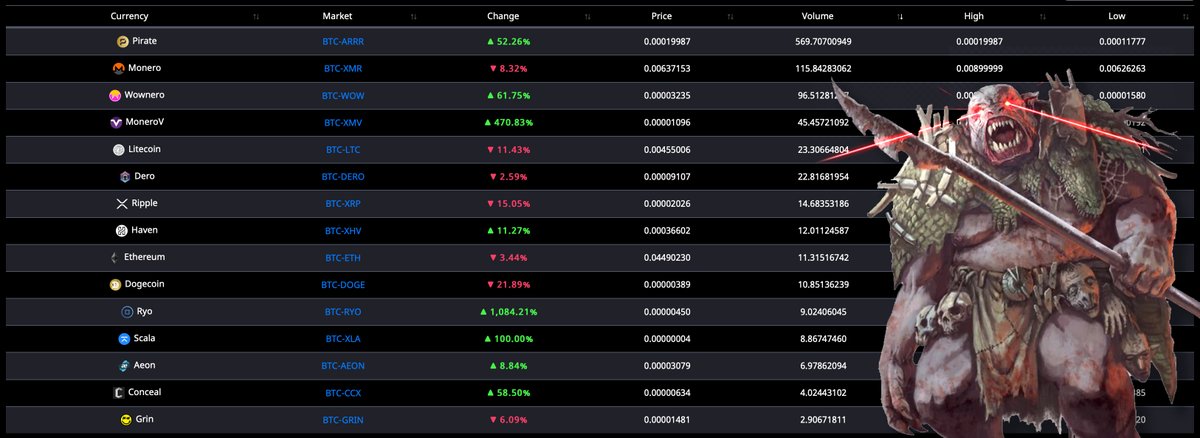1200x438 pixels.
Task: Open the BTC-DOGE market link
Action: (345, 284)
